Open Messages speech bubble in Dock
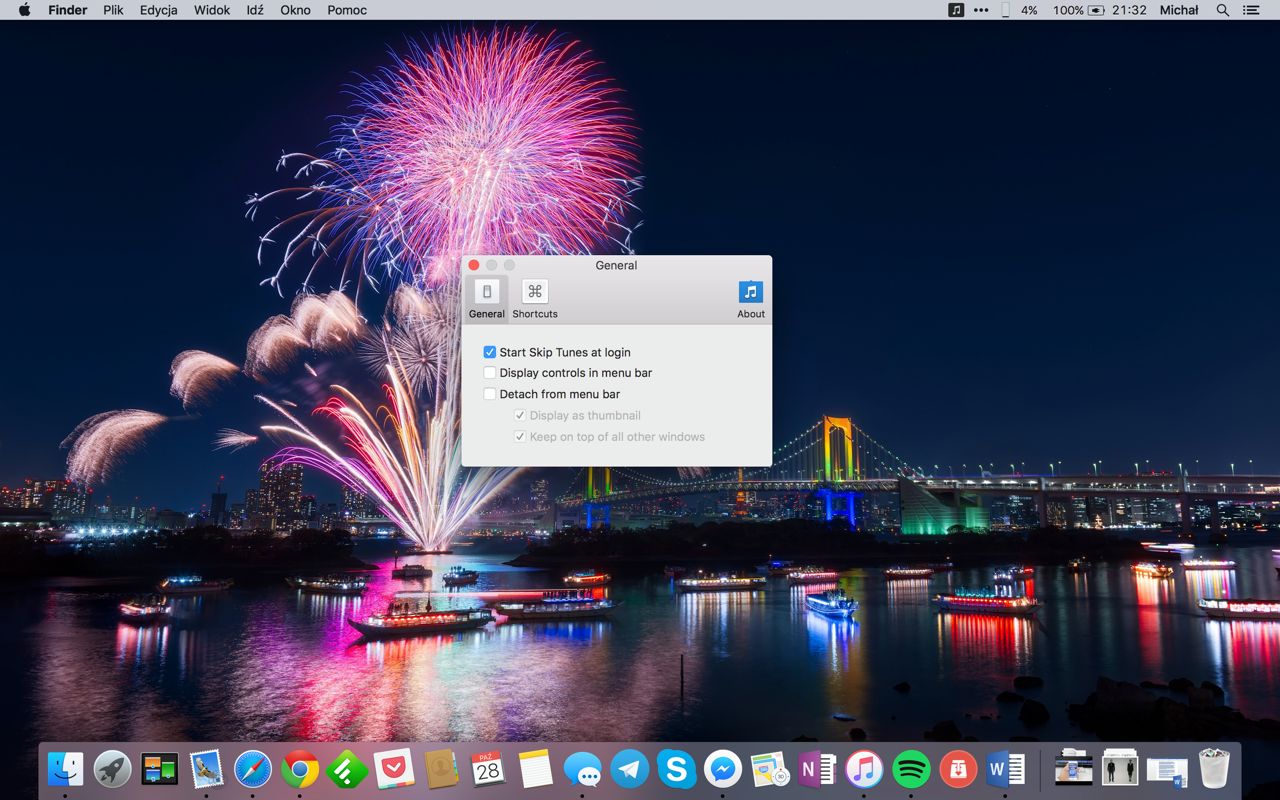This screenshot has height=800, width=1280. [x=582, y=769]
